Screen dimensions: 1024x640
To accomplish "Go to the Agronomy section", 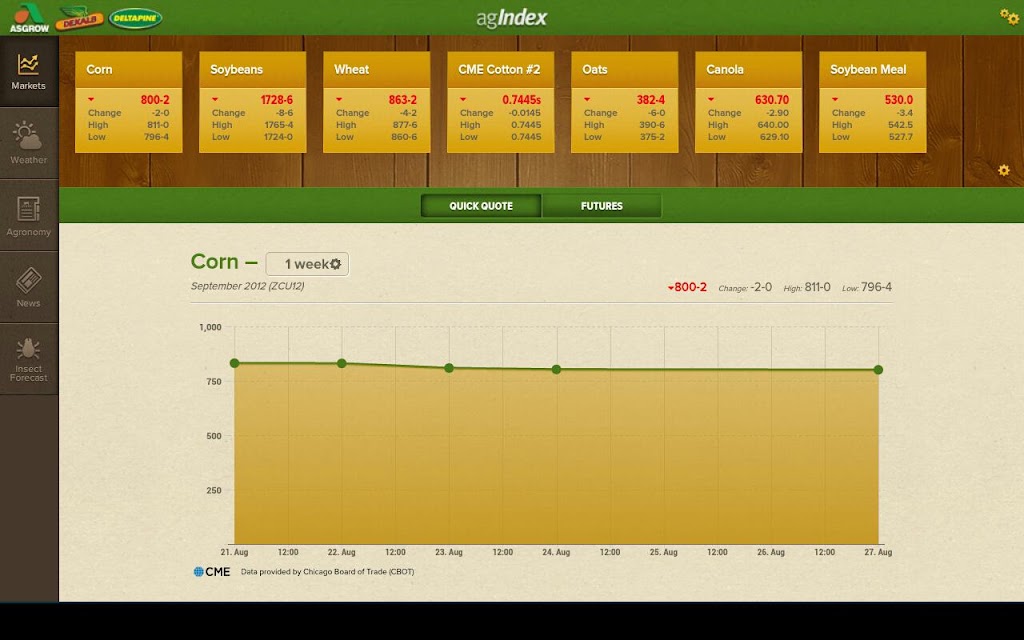I will point(29,216).
